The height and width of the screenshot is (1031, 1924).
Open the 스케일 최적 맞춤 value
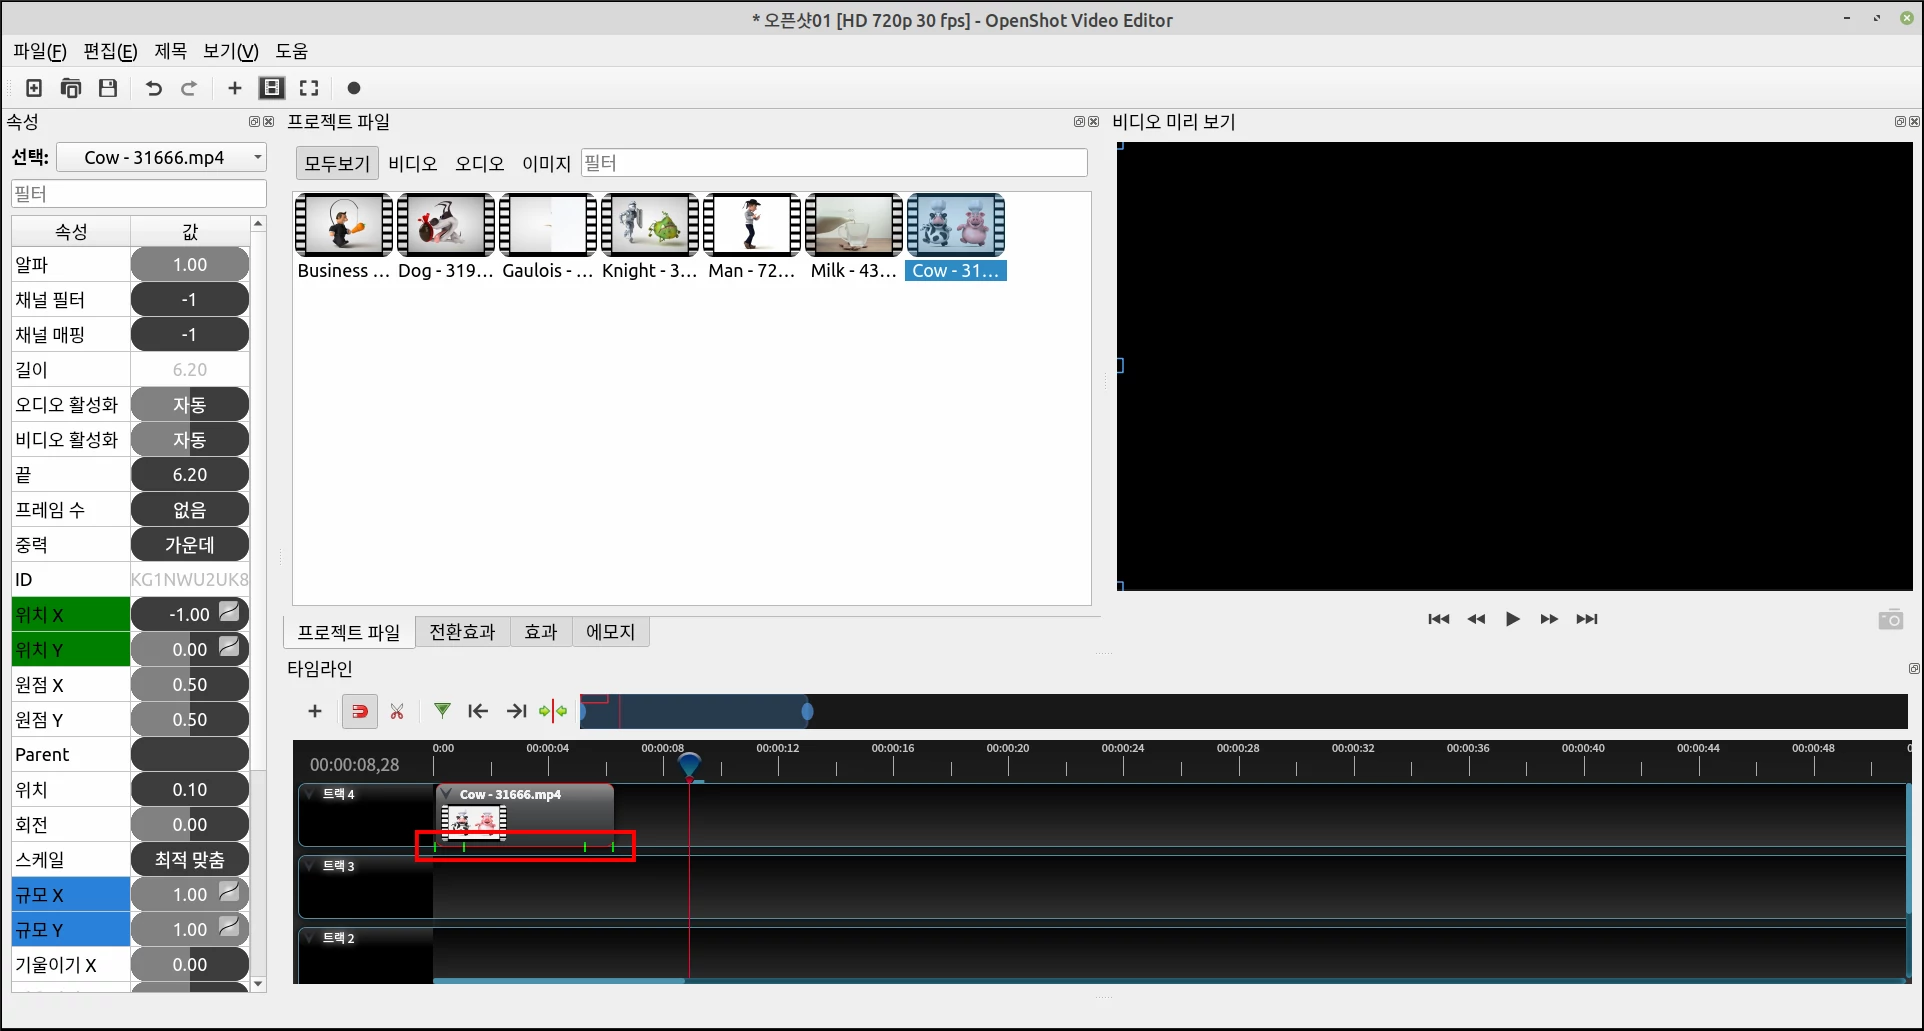coord(190,860)
